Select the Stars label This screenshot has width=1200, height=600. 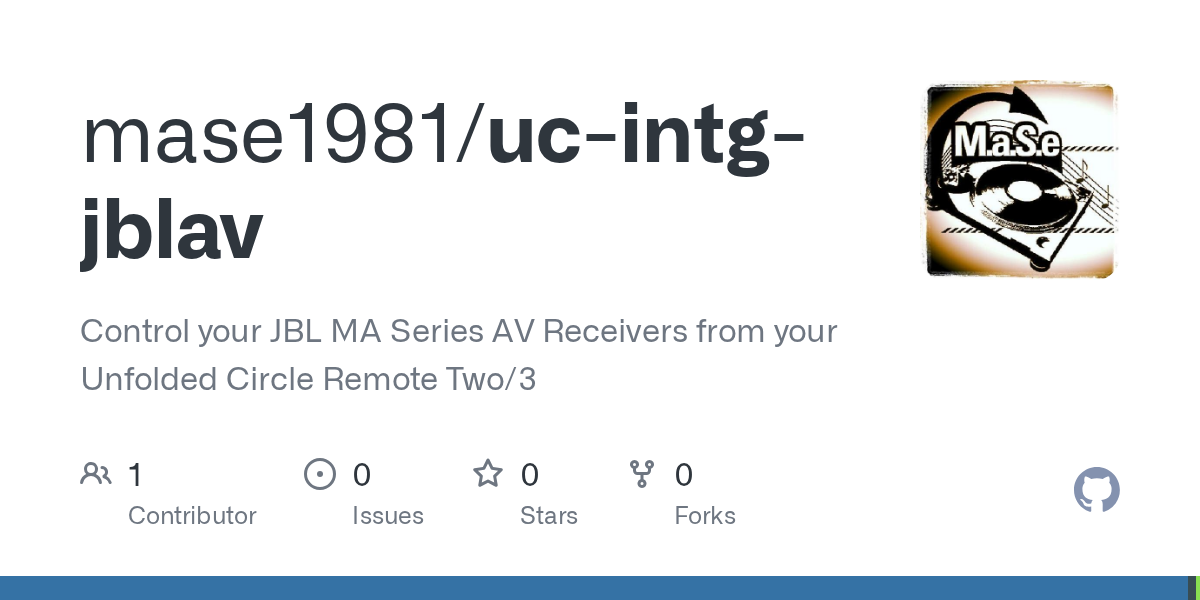pyautogui.click(x=549, y=516)
